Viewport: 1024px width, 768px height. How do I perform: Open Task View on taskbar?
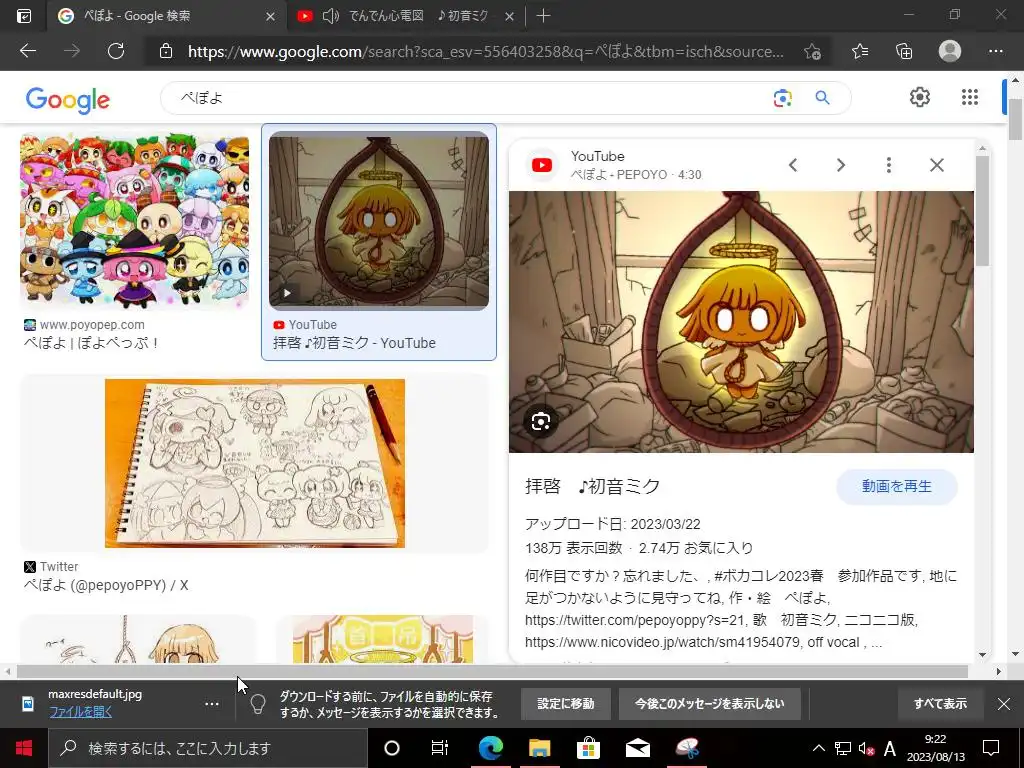click(440, 748)
